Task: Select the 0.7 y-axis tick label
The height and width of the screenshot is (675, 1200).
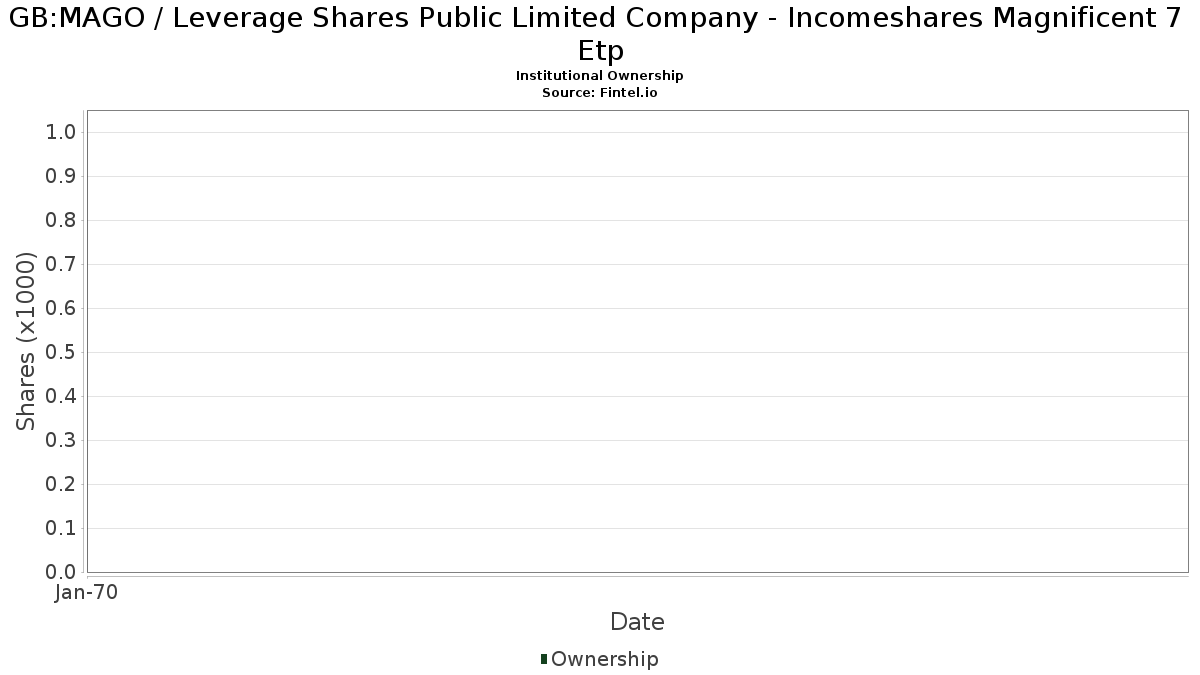Action: 62,265
